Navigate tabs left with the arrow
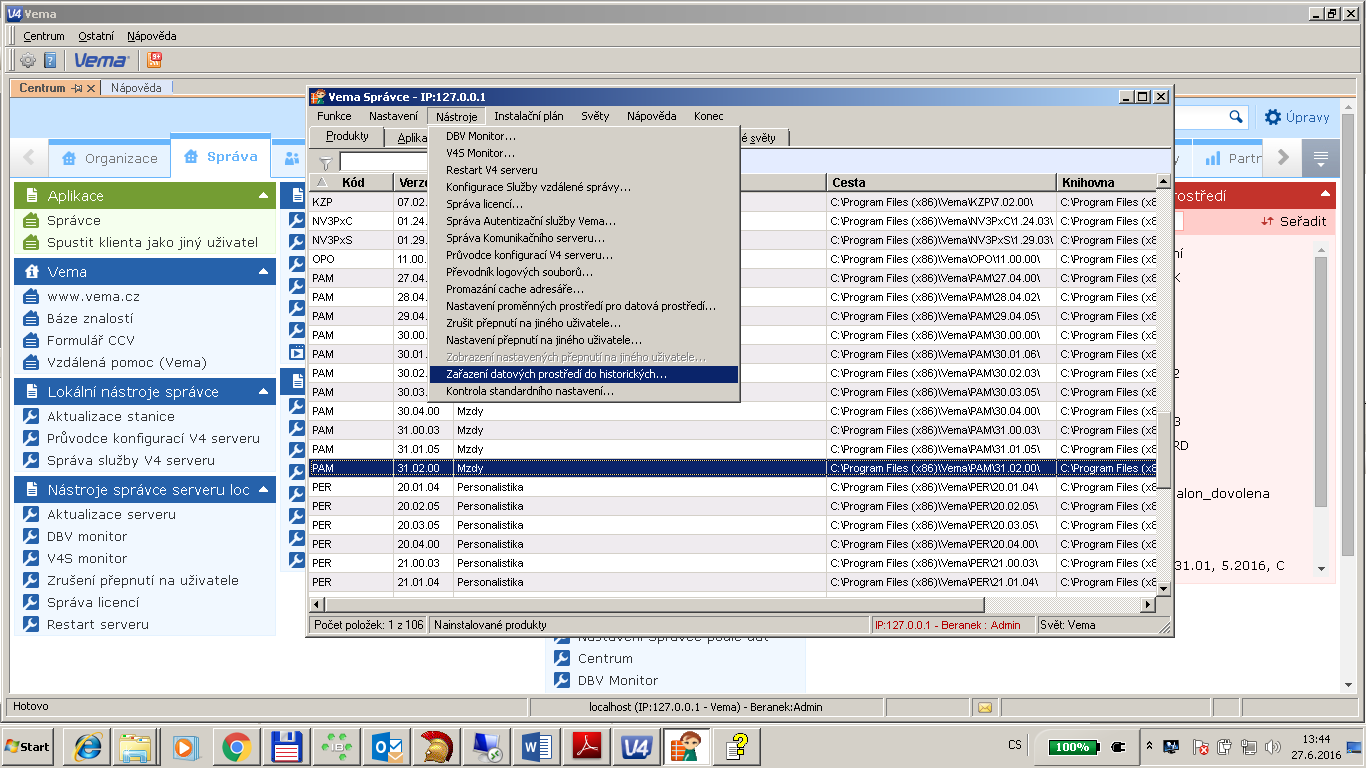The height and width of the screenshot is (768, 1366). point(29,158)
